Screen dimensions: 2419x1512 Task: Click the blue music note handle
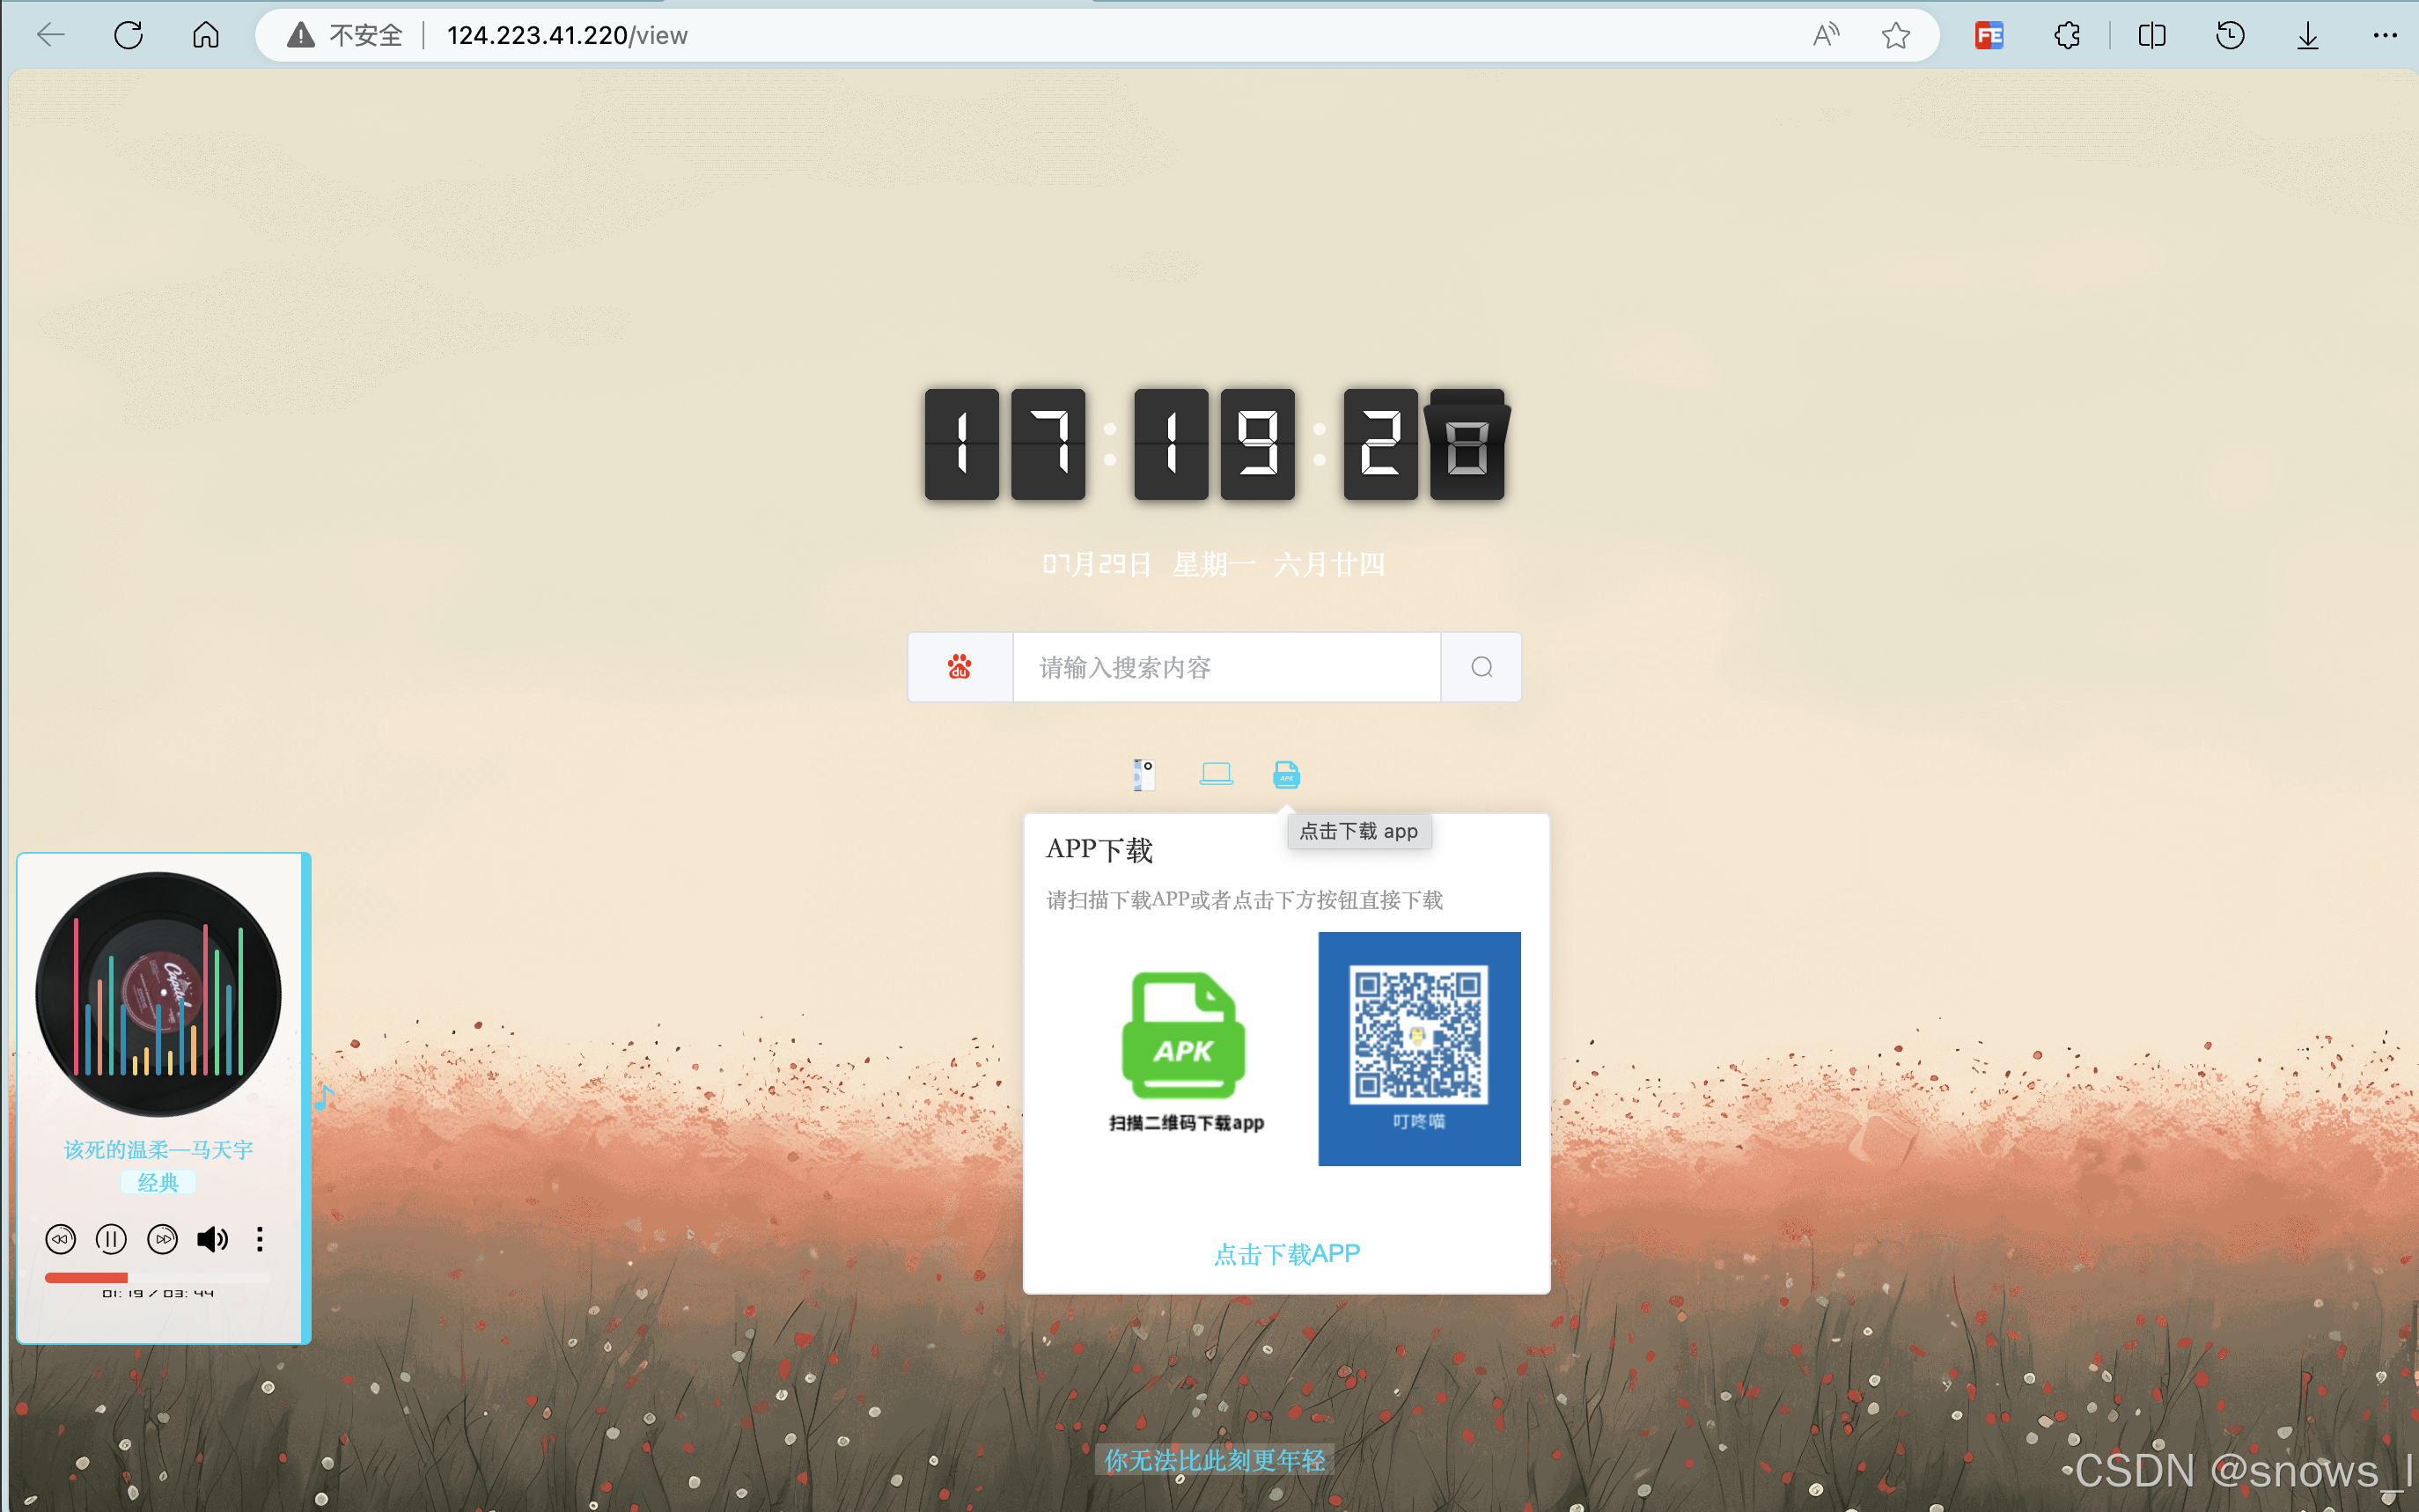tap(325, 1097)
